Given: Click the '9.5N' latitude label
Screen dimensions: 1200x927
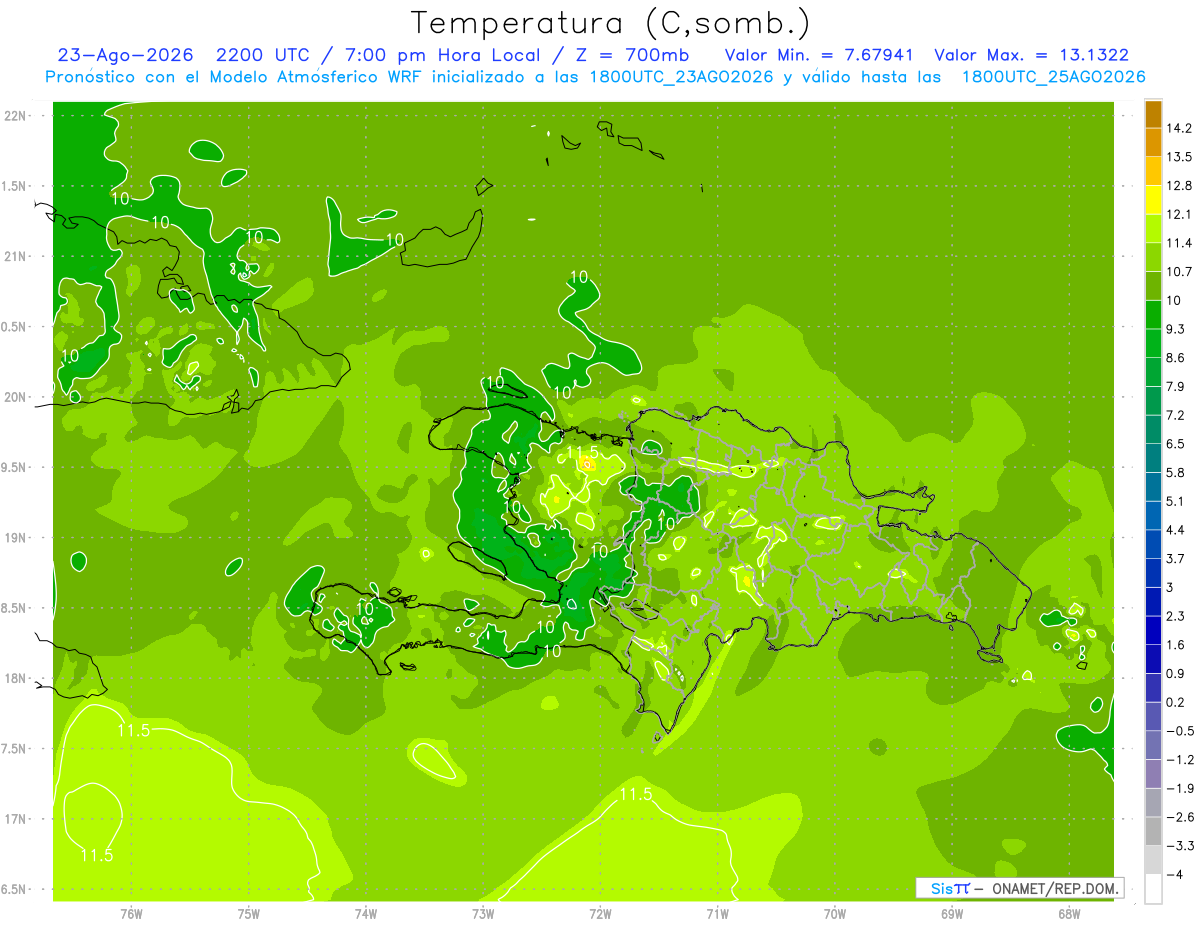Looking at the screenshot, I should coord(14,467).
